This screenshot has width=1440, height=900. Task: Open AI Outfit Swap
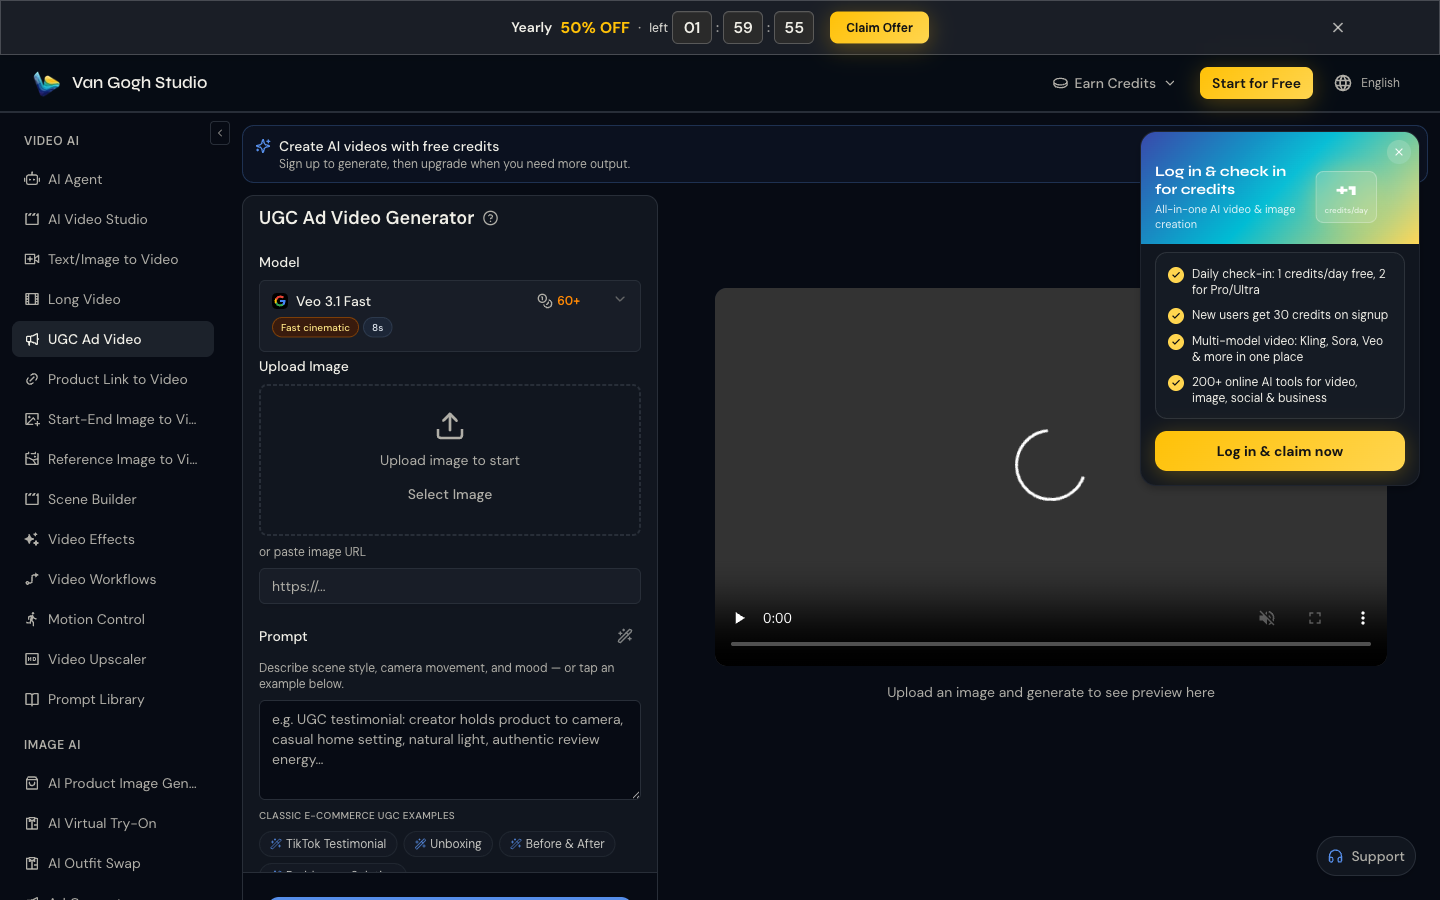point(113,863)
